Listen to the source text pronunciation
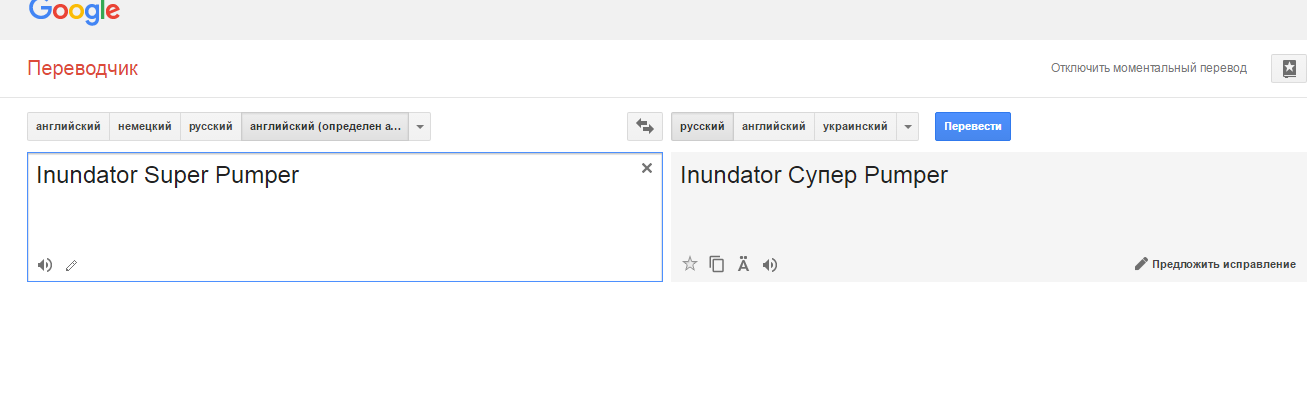Image resolution: width=1307 pixels, height=417 pixels. point(45,265)
